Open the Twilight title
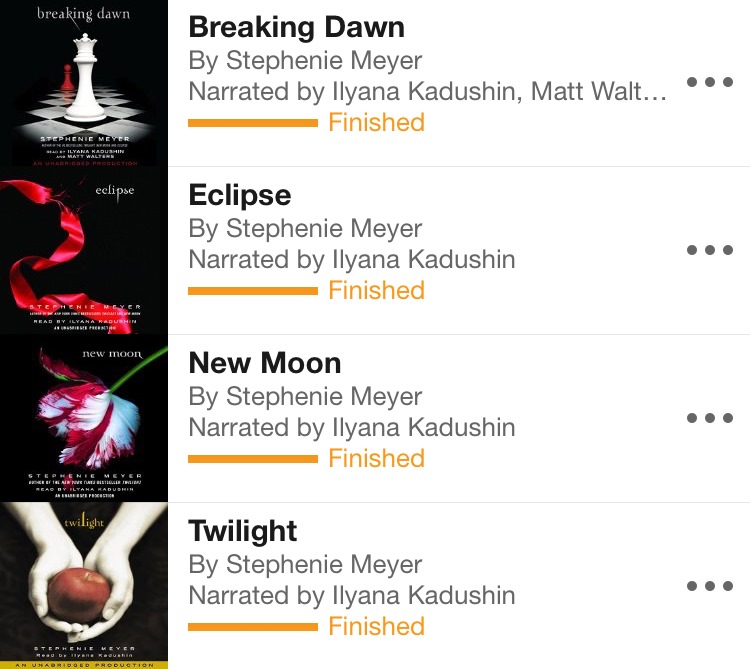Viewport: 750px width, 669px height. pyautogui.click(x=243, y=531)
